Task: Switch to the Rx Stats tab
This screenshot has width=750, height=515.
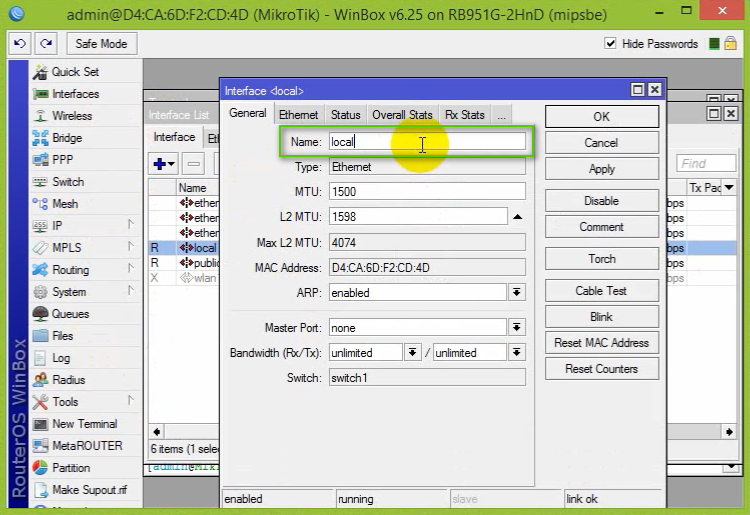Action: coord(464,115)
